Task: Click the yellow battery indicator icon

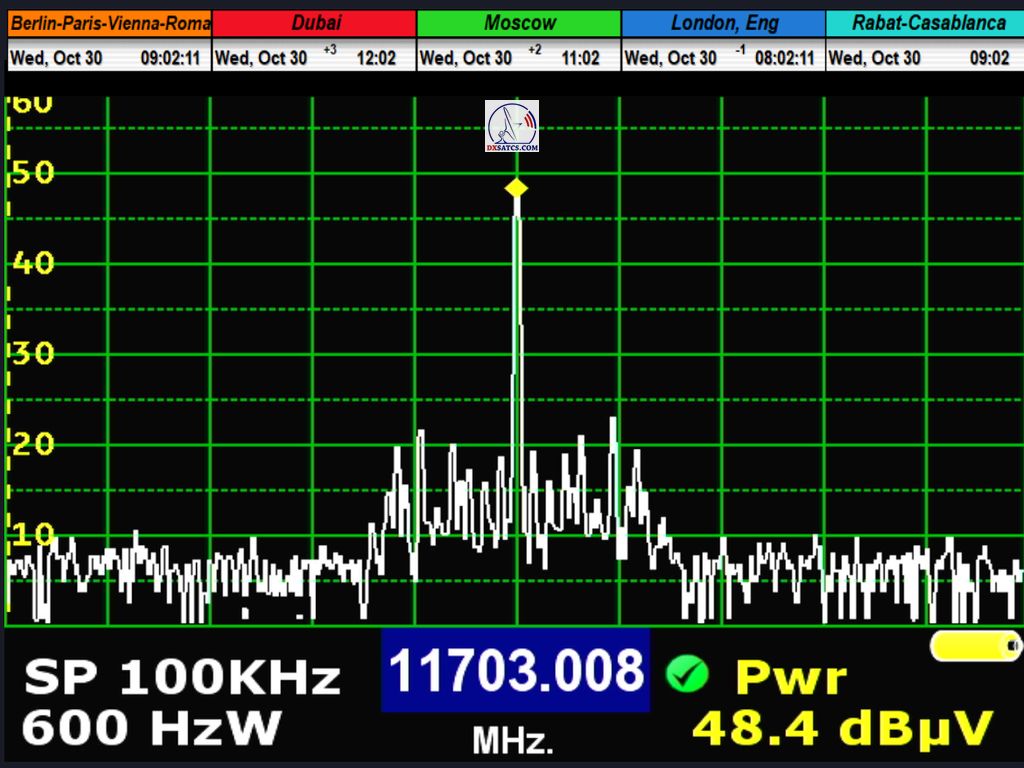Action: 975,646
